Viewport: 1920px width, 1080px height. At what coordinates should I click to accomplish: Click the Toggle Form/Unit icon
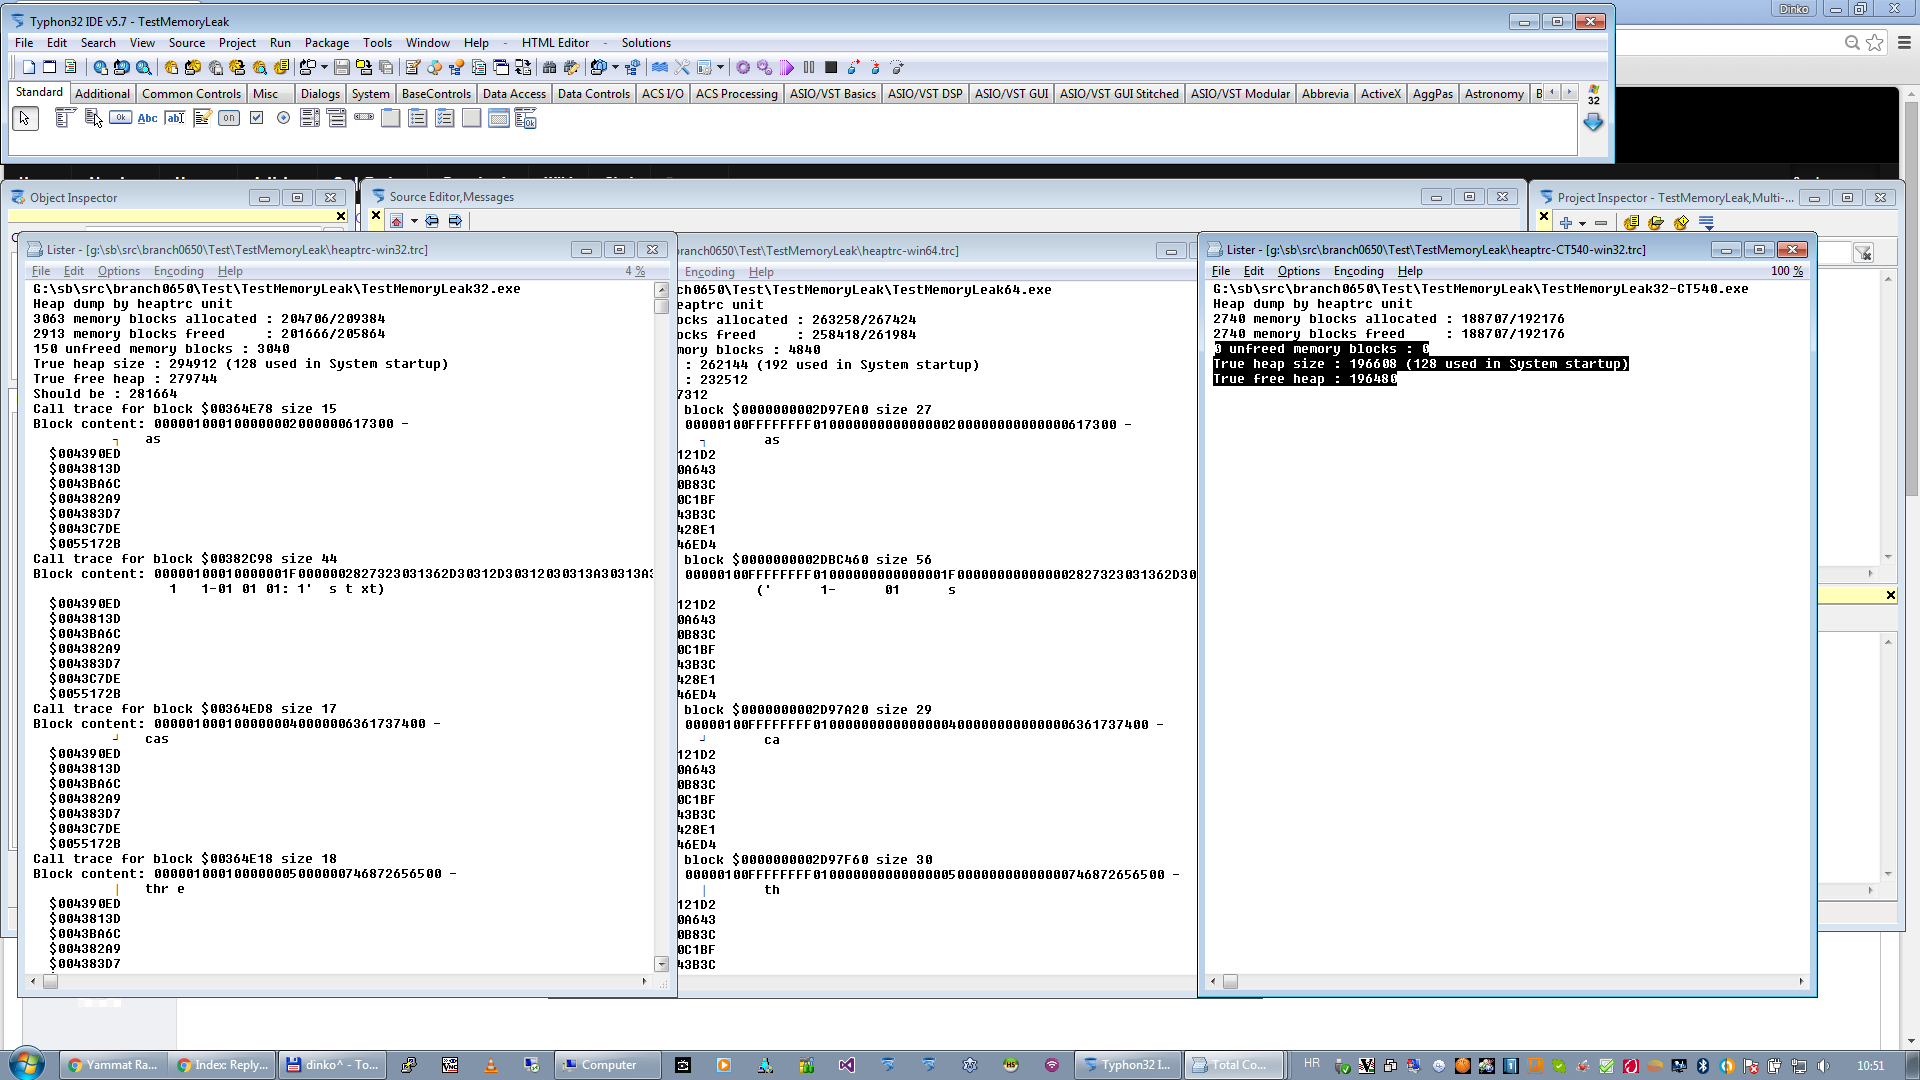(x=523, y=67)
